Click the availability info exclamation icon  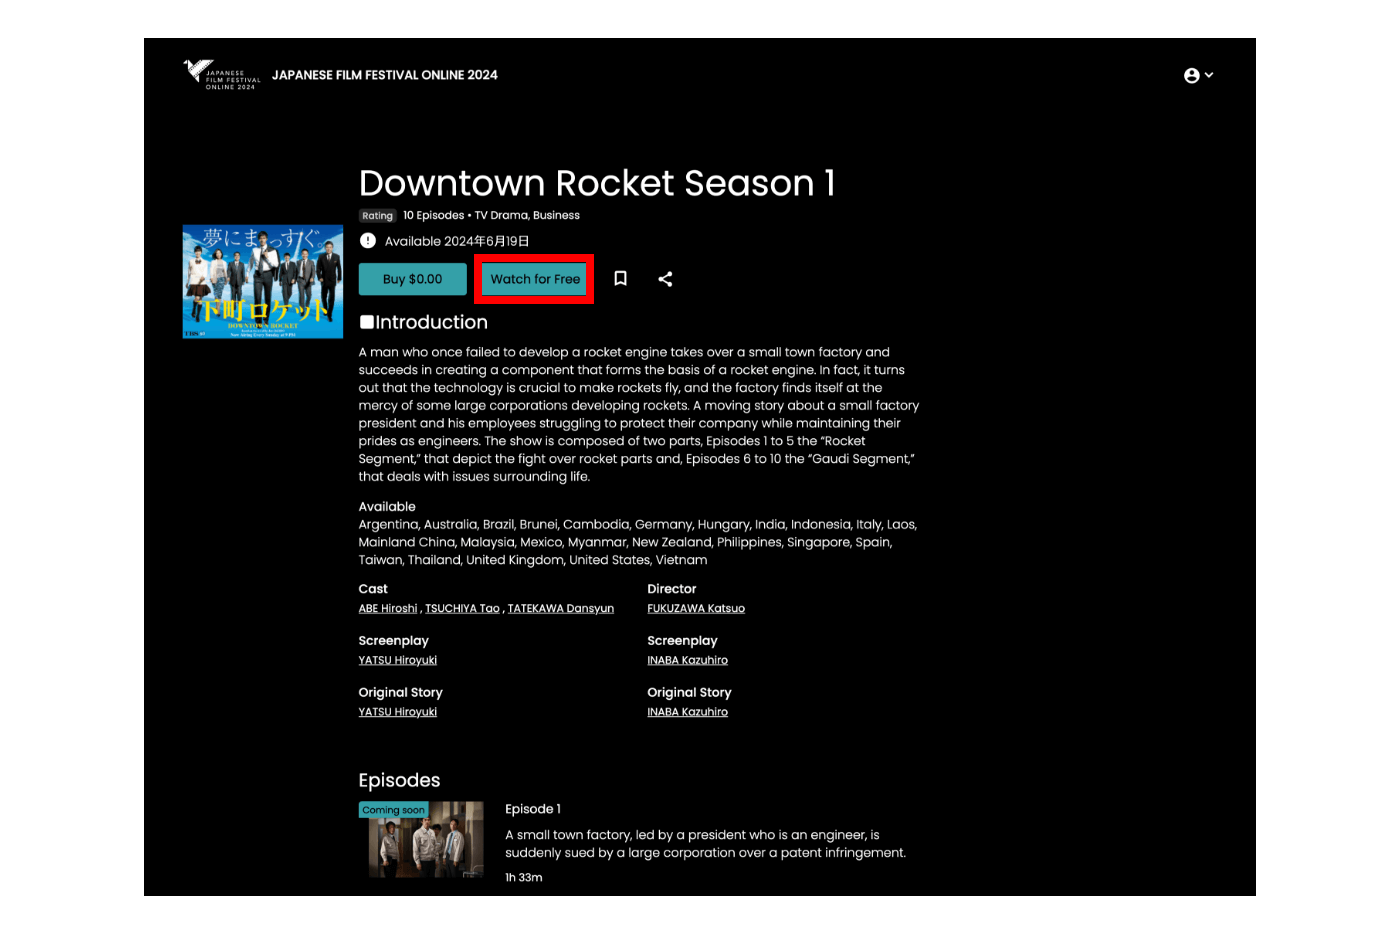368,241
